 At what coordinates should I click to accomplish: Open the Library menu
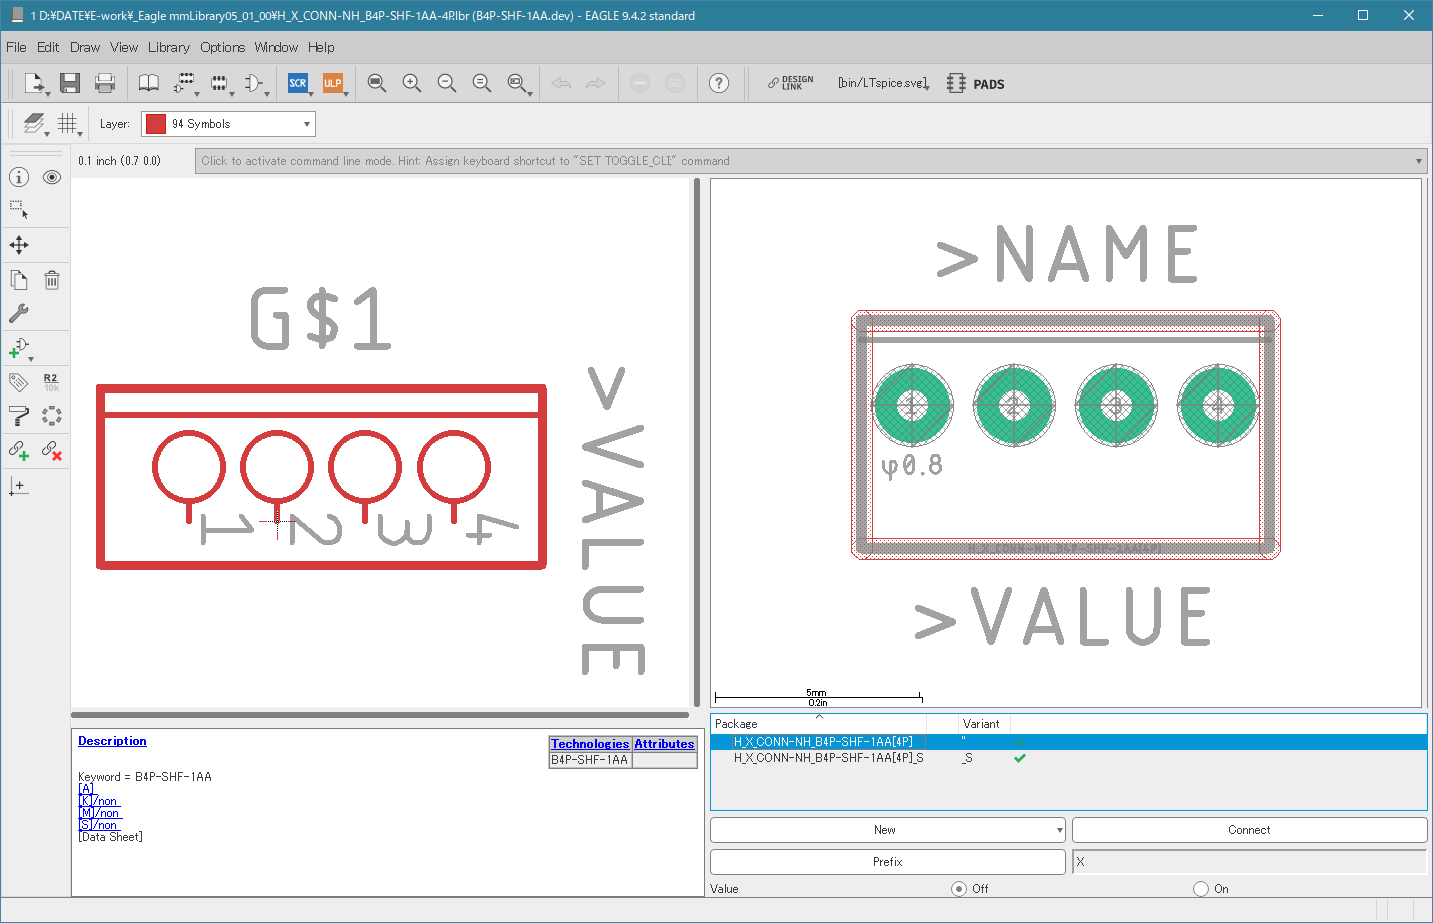[168, 47]
